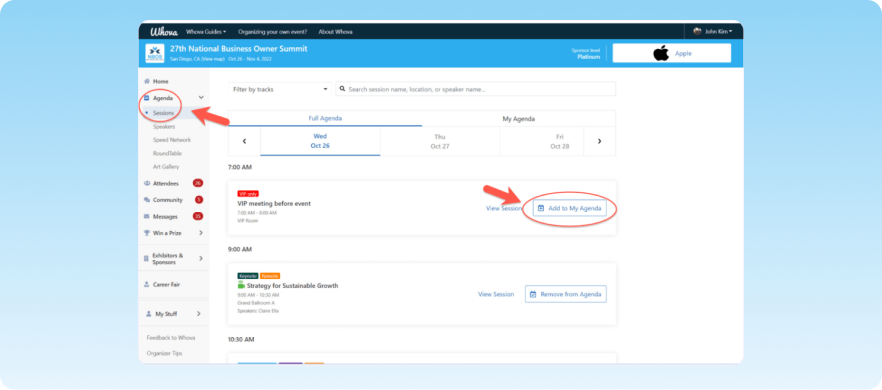Image resolution: width=882 pixels, height=390 pixels.
Task: Collapse the Agenda section chevron
Action: click(x=201, y=98)
